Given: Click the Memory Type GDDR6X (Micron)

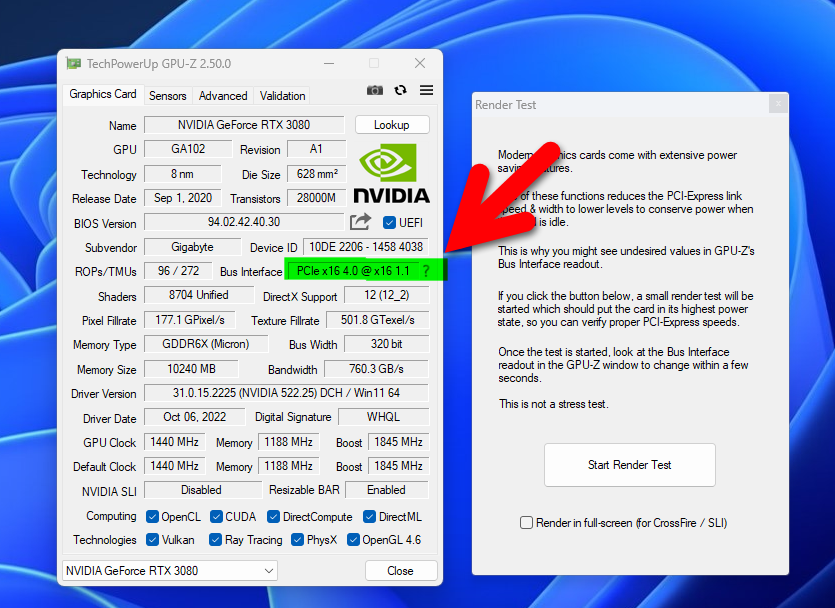Looking at the screenshot, I should (x=206, y=344).
